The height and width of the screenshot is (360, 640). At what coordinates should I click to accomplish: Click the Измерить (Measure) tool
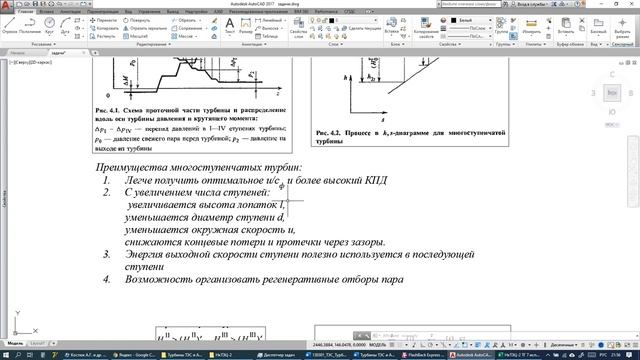[x=531, y=25]
